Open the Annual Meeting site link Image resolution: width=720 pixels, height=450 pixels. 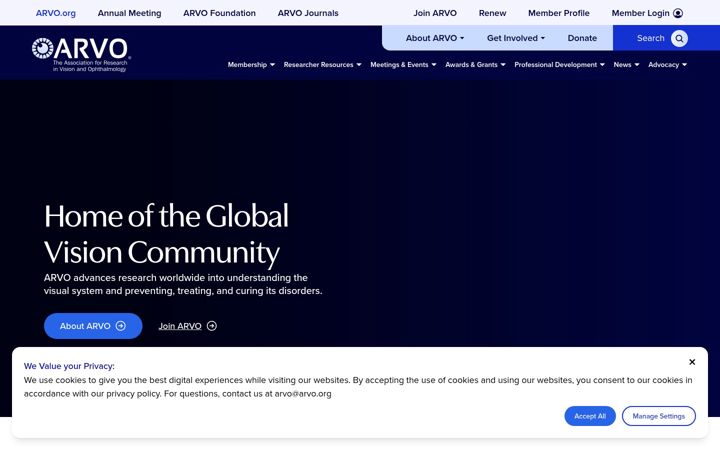[x=129, y=13]
